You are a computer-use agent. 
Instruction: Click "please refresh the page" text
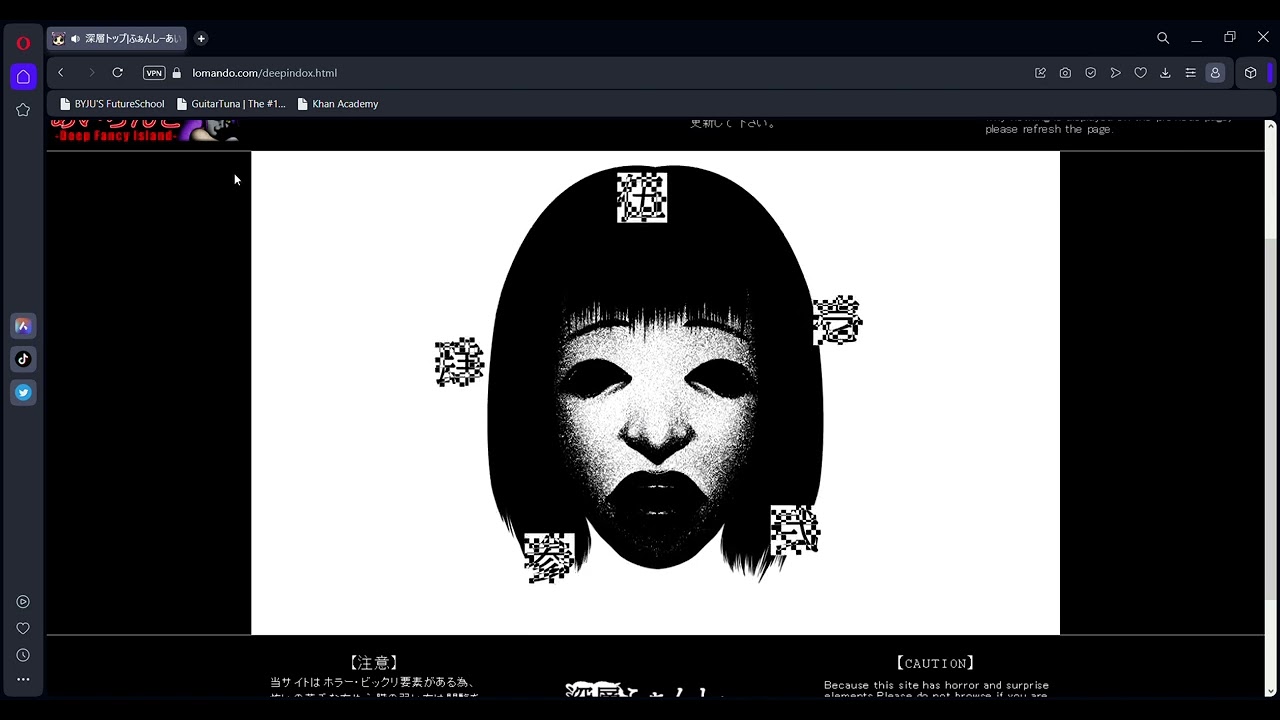click(x=1049, y=129)
